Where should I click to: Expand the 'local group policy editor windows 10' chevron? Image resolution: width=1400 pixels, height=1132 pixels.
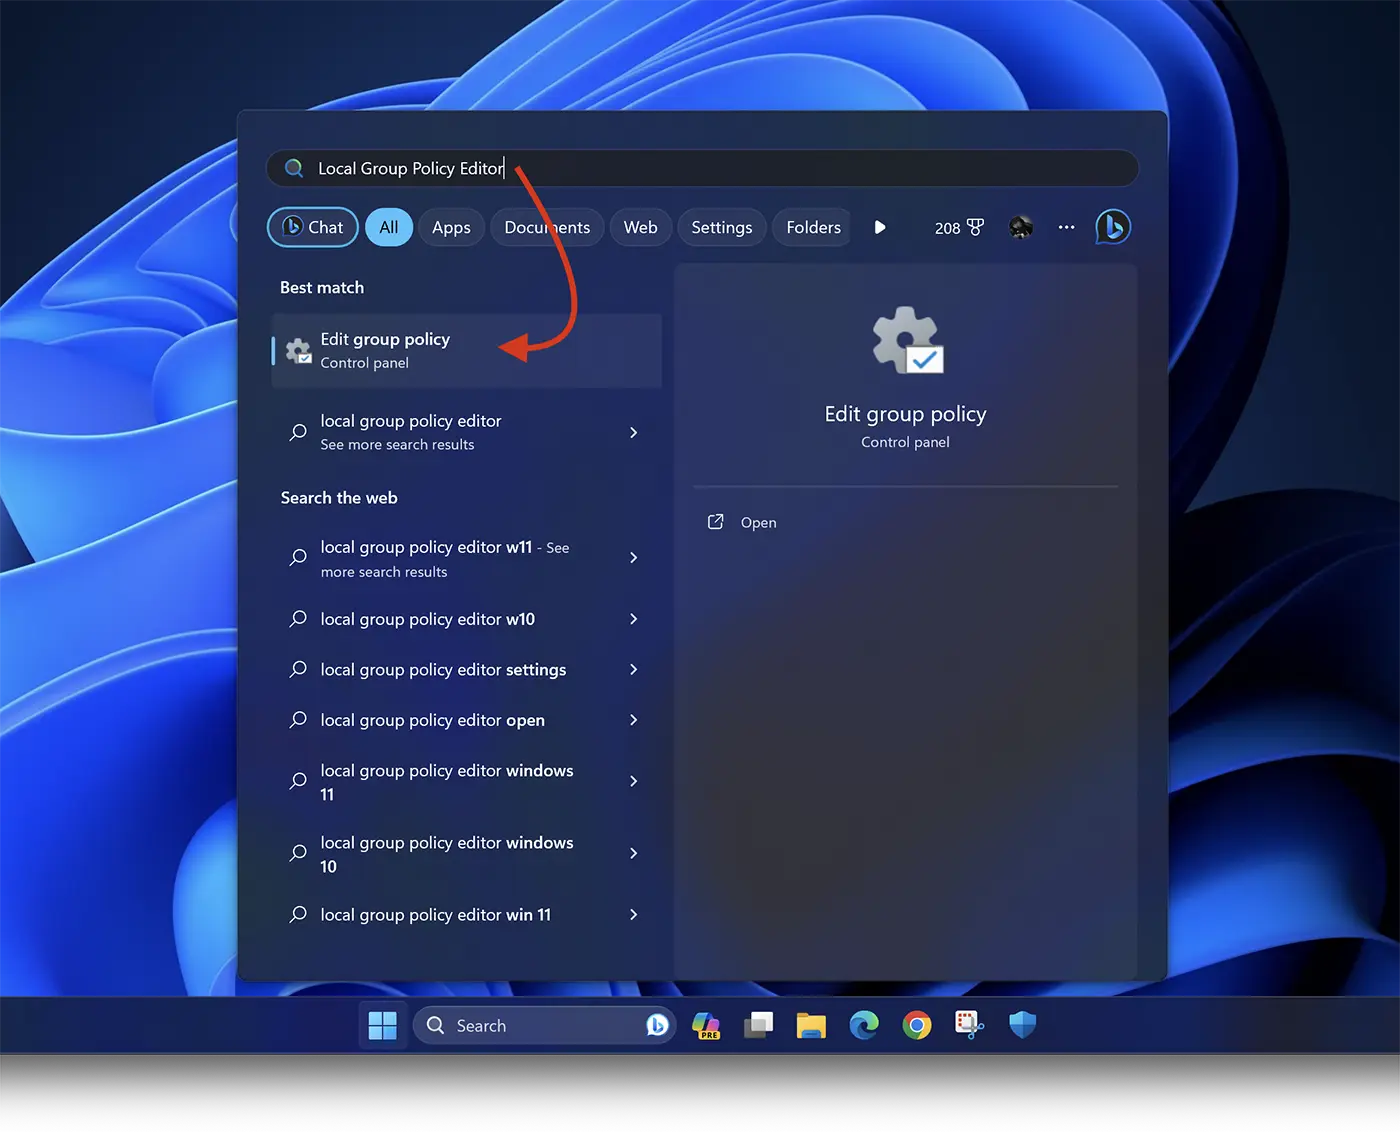(633, 853)
